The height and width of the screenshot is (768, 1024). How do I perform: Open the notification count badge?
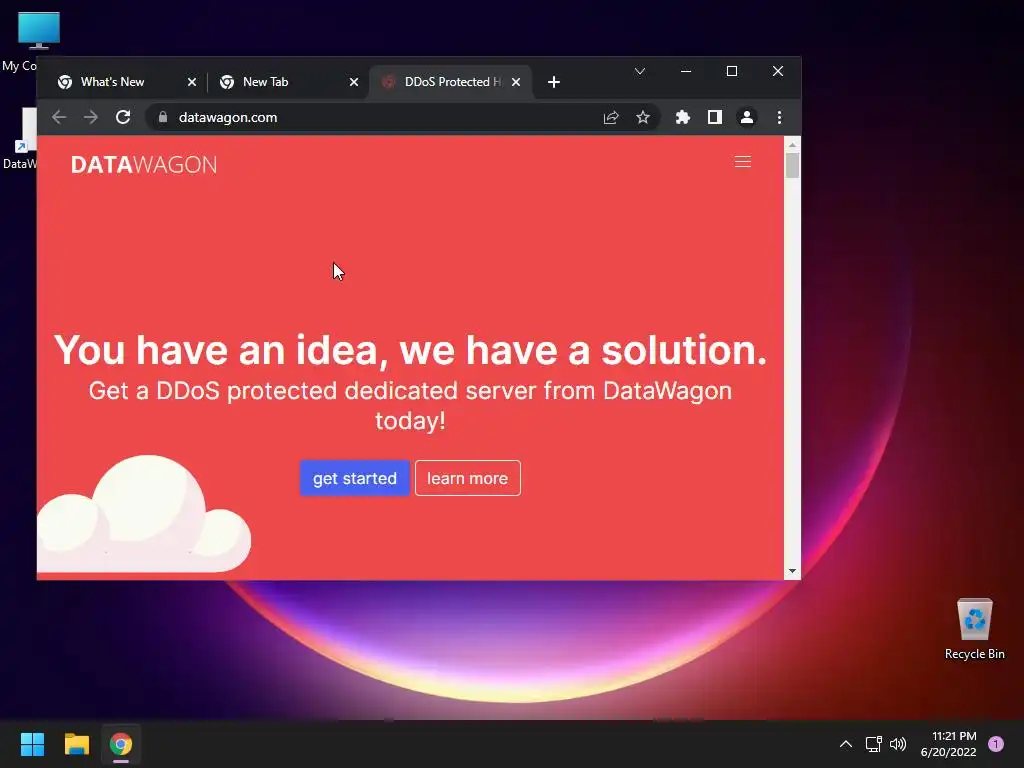tap(996, 744)
